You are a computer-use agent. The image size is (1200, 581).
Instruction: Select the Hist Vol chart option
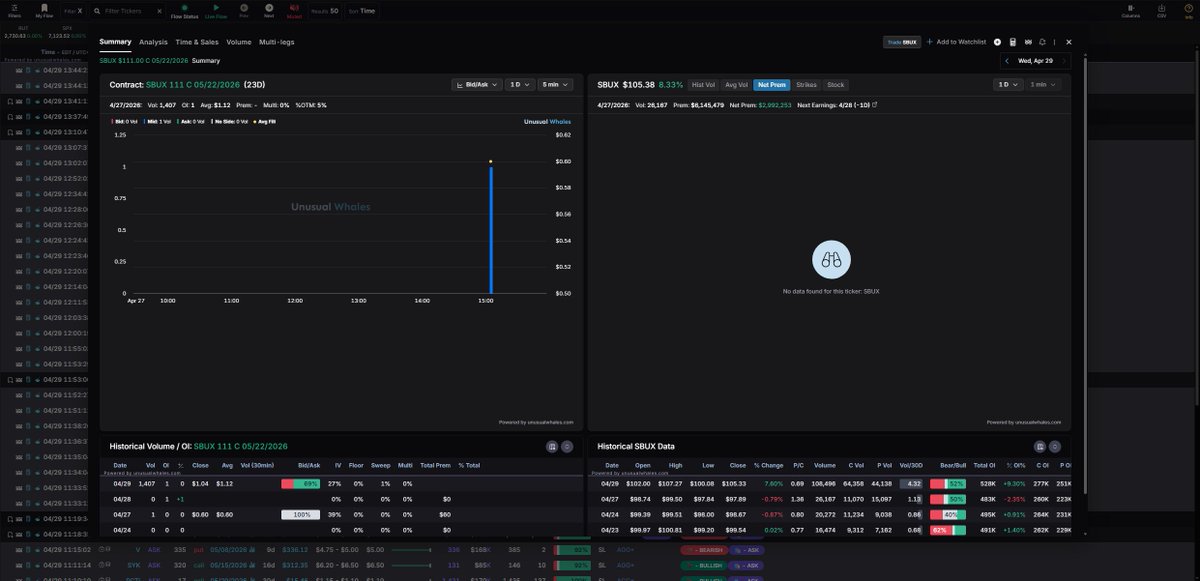[x=704, y=85]
